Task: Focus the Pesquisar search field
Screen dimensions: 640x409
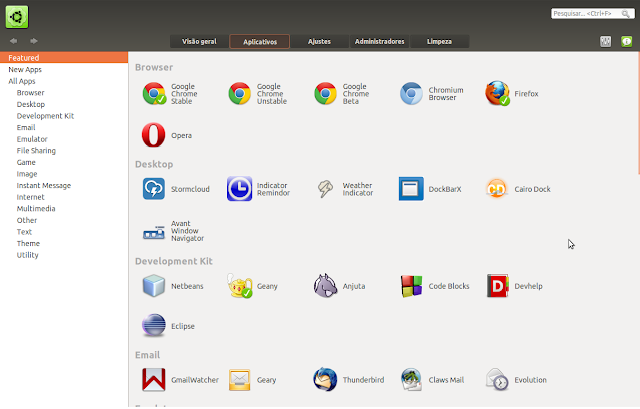Action: [x=592, y=14]
